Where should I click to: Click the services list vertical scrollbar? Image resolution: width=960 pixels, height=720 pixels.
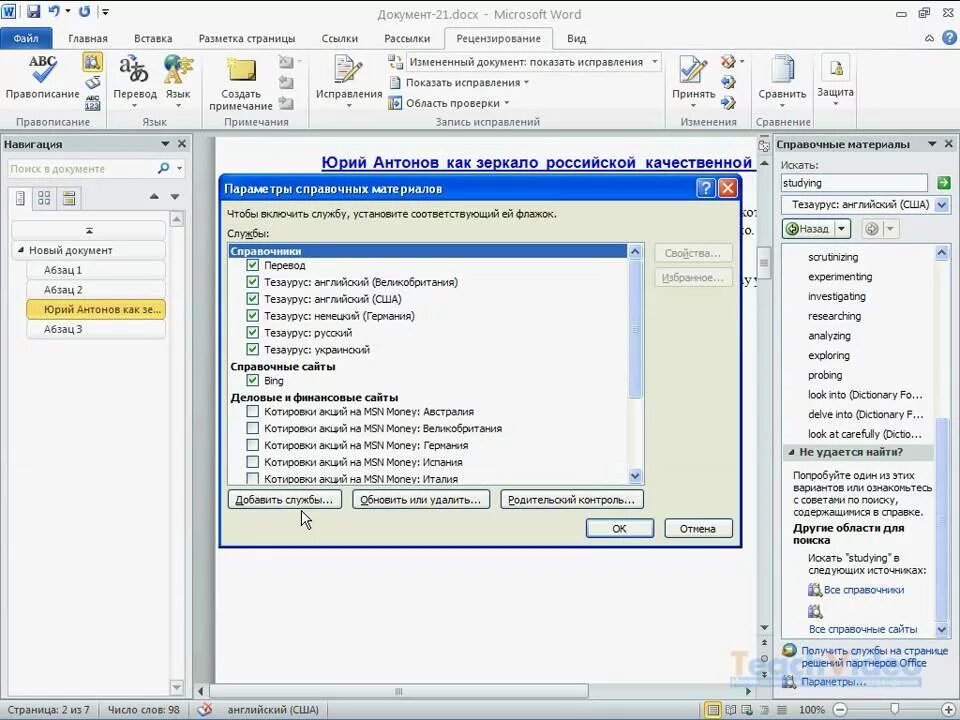[635, 364]
